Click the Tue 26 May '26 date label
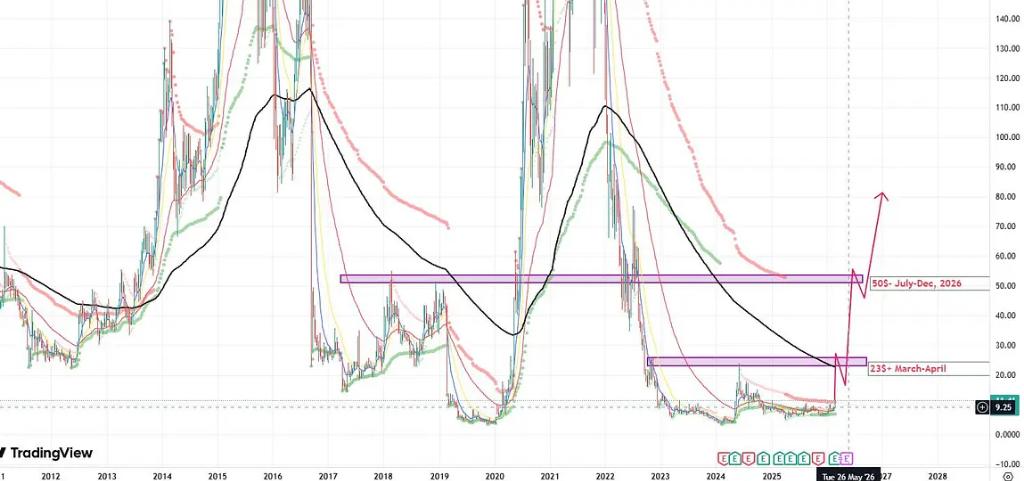 click(x=848, y=476)
